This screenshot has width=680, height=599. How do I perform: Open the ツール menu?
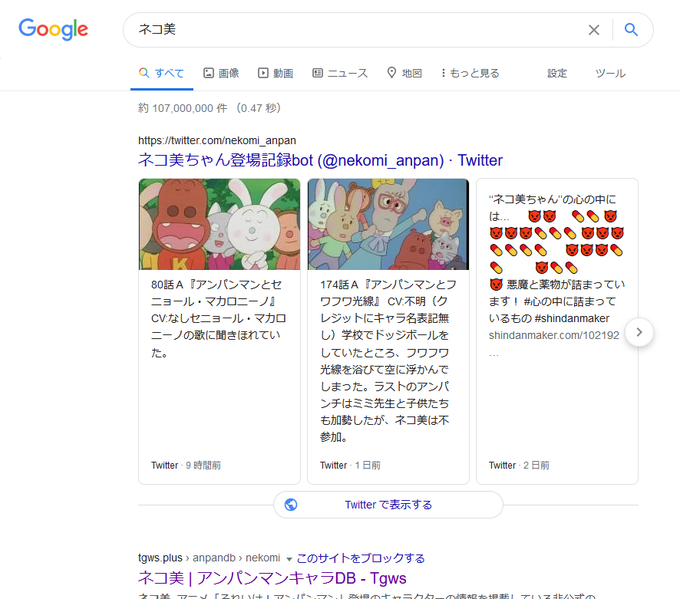tap(610, 73)
